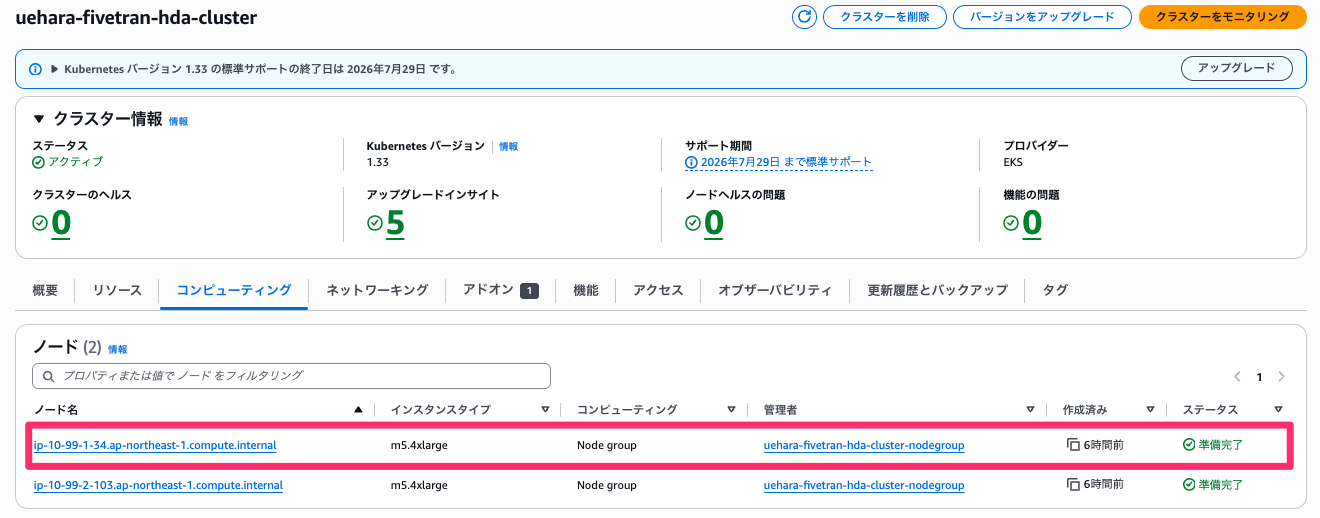Click the search magnifier in node filter
The height and width of the screenshot is (518, 1320).
(47, 376)
